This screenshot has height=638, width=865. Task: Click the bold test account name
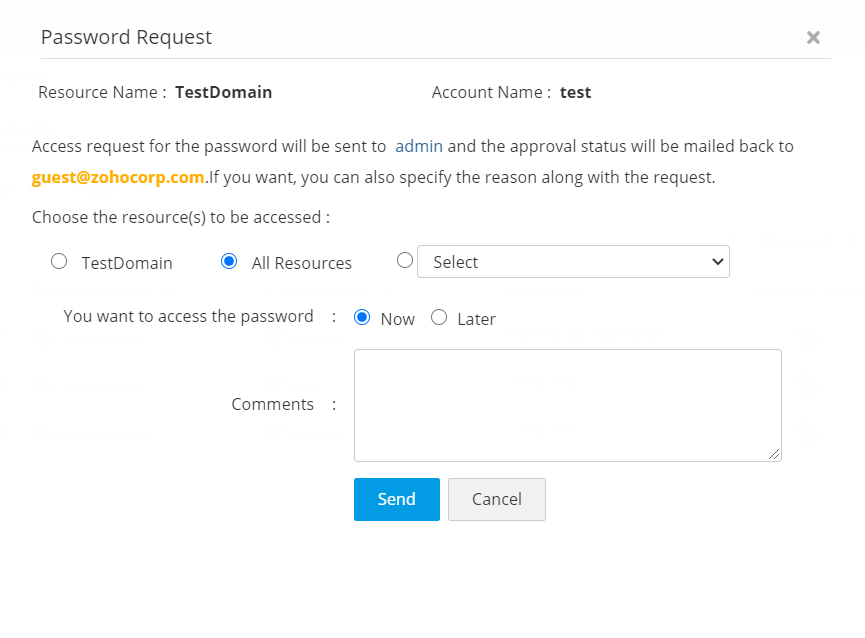(x=575, y=92)
